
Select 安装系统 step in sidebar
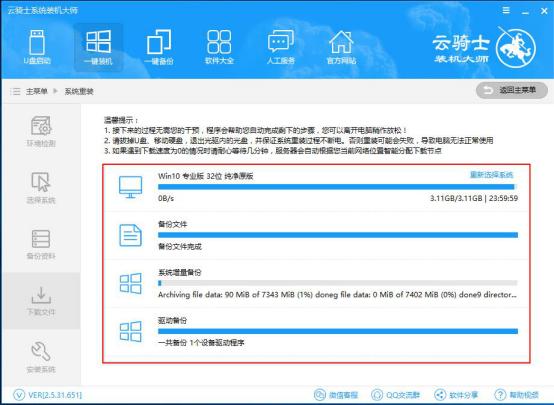click(41, 357)
